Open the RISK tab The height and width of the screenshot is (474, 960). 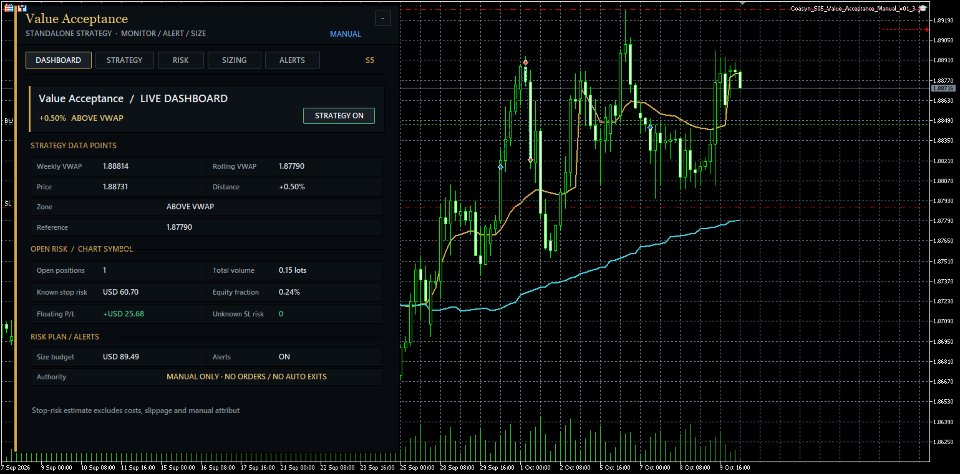pyautogui.click(x=181, y=60)
